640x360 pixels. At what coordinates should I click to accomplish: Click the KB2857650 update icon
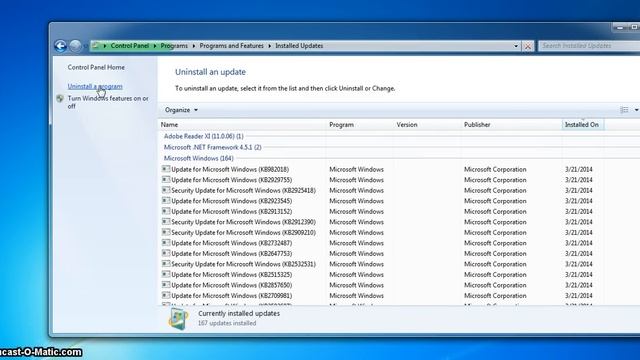tap(166, 285)
